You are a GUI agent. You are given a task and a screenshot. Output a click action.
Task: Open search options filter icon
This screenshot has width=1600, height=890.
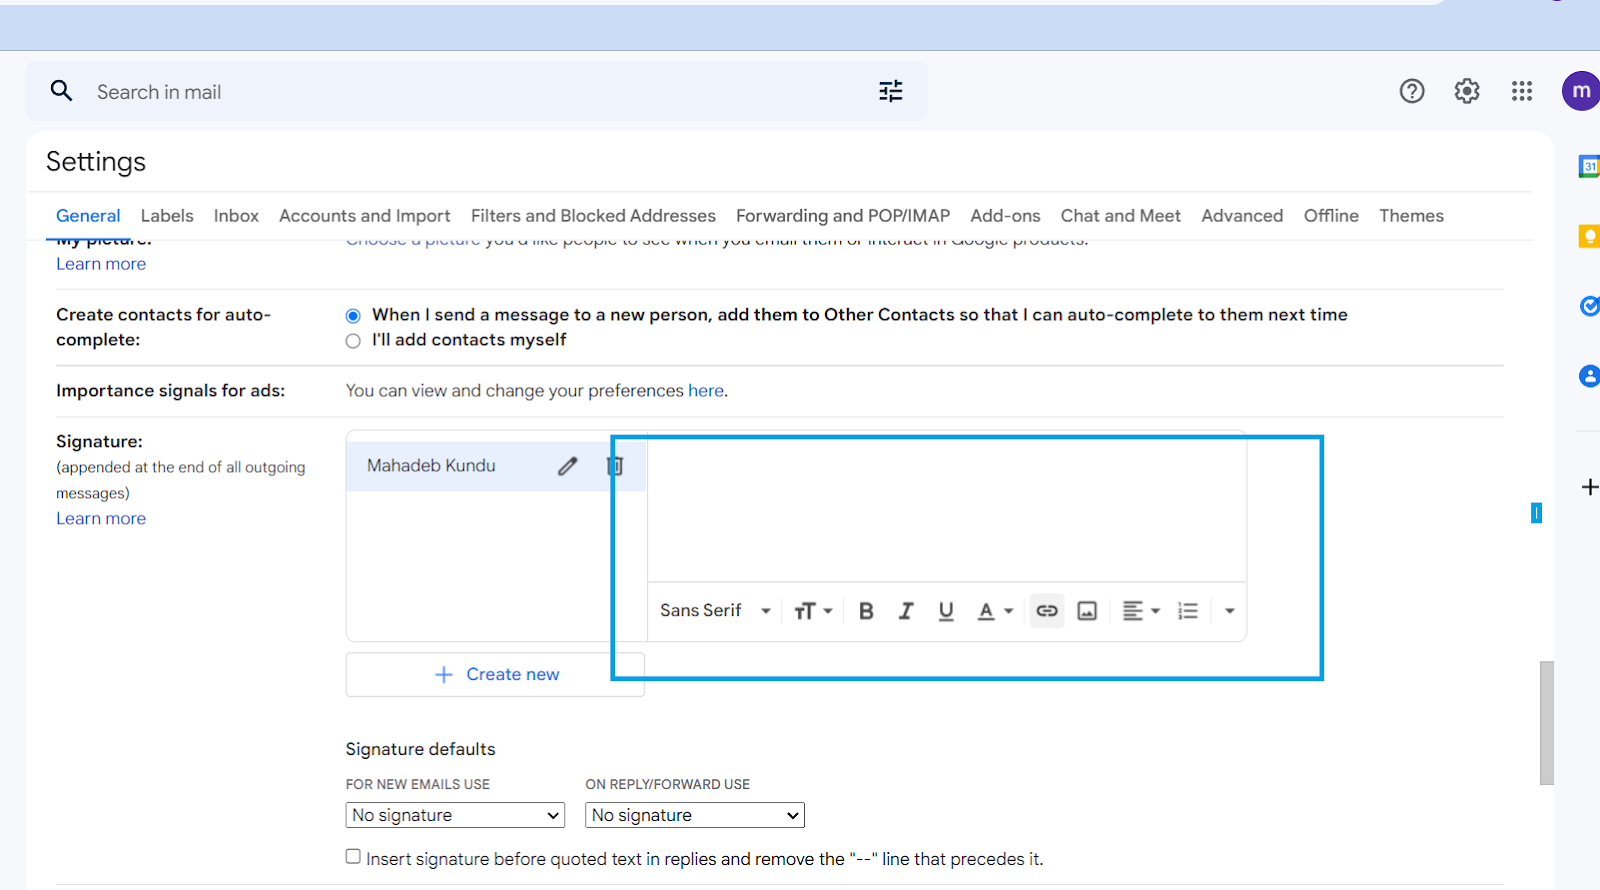(890, 91)
